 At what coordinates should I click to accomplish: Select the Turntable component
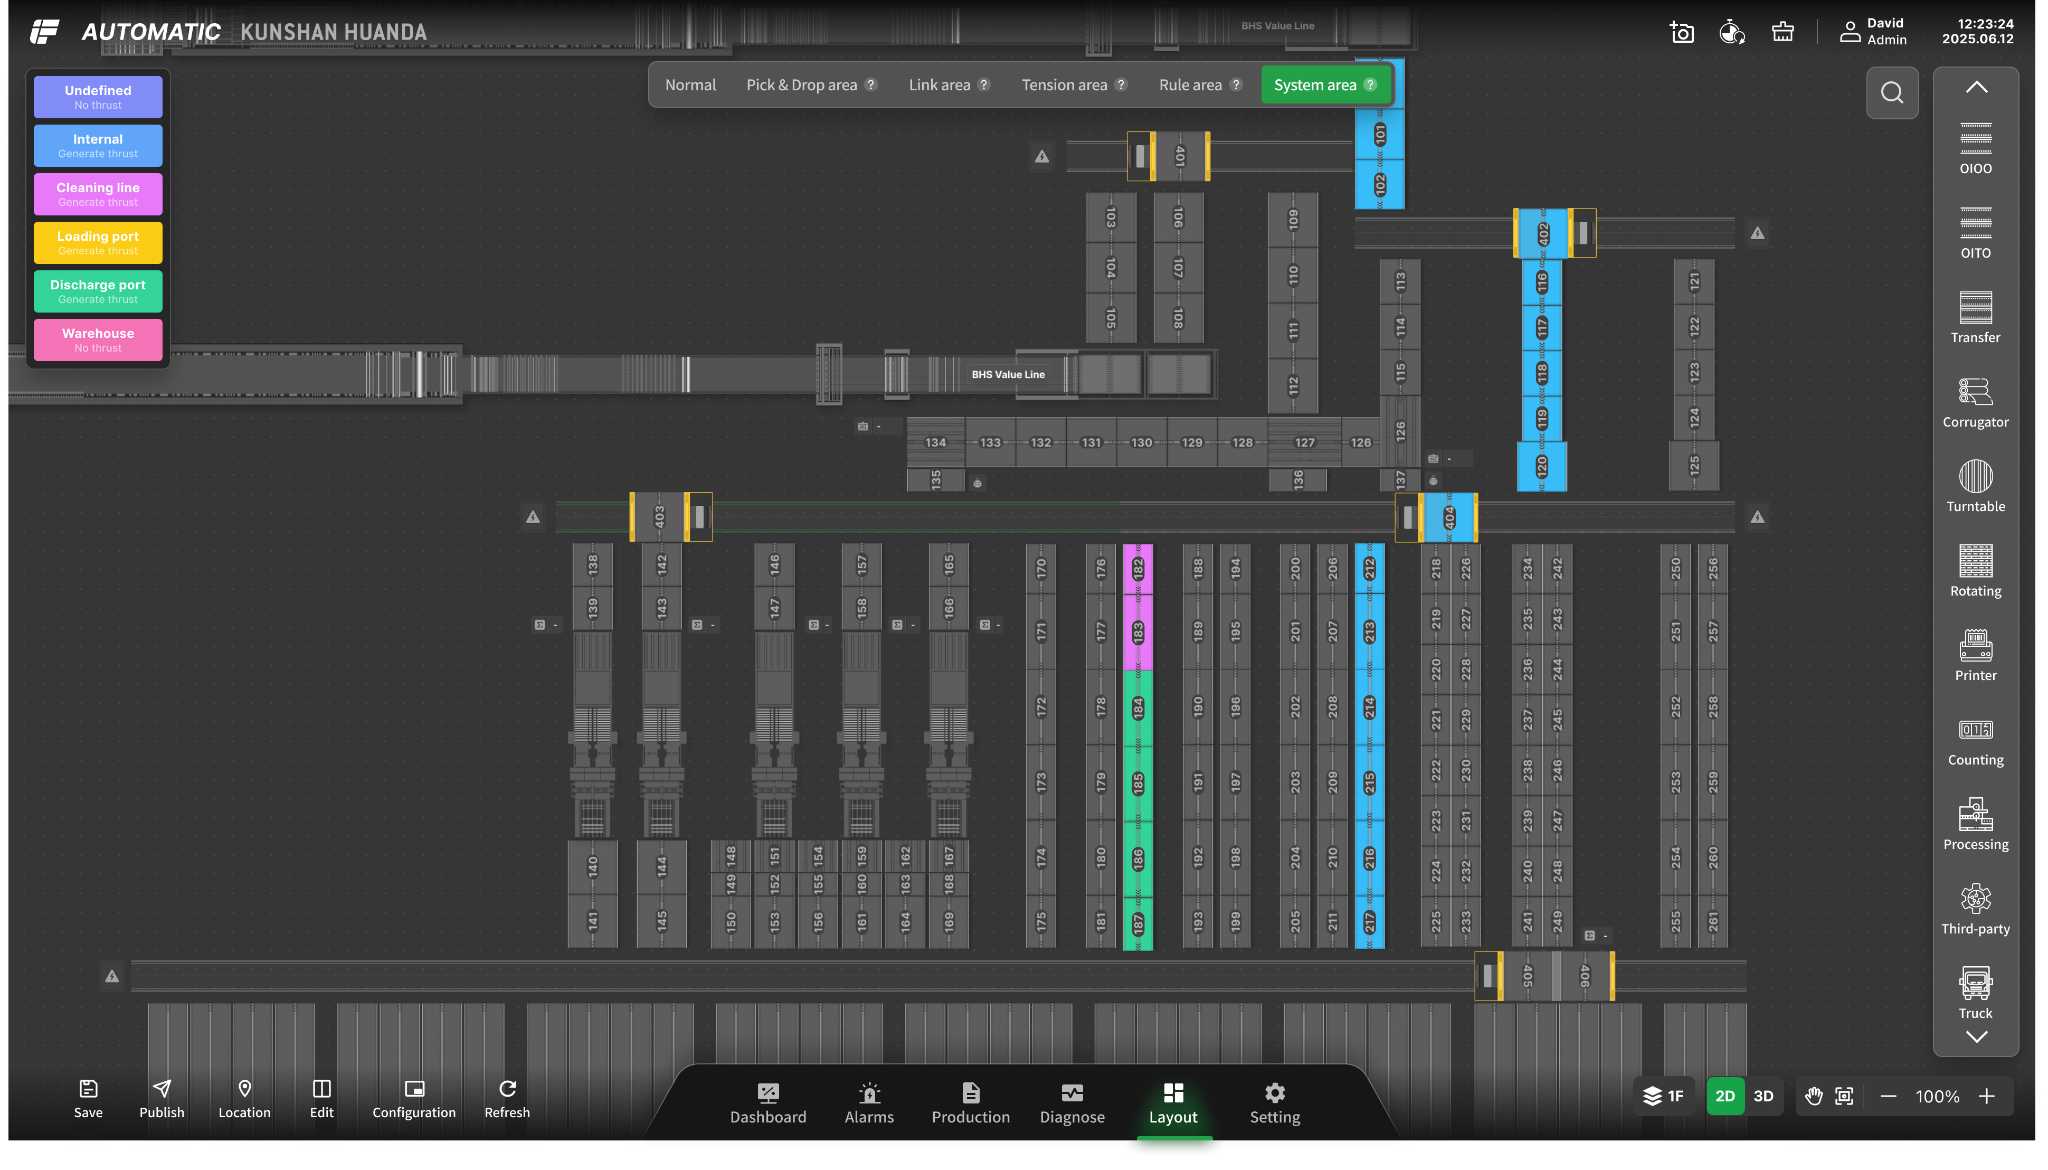pyautogui.click(x=1976, y=486)
